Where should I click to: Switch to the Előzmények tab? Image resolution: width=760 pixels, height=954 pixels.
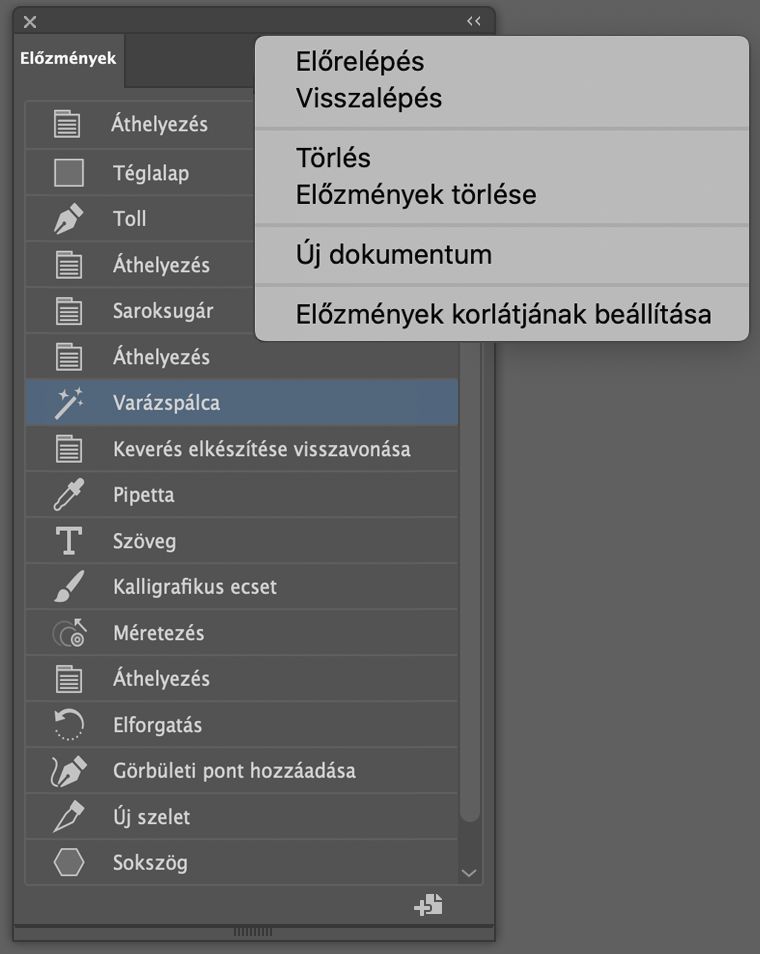tap(67, 59)
